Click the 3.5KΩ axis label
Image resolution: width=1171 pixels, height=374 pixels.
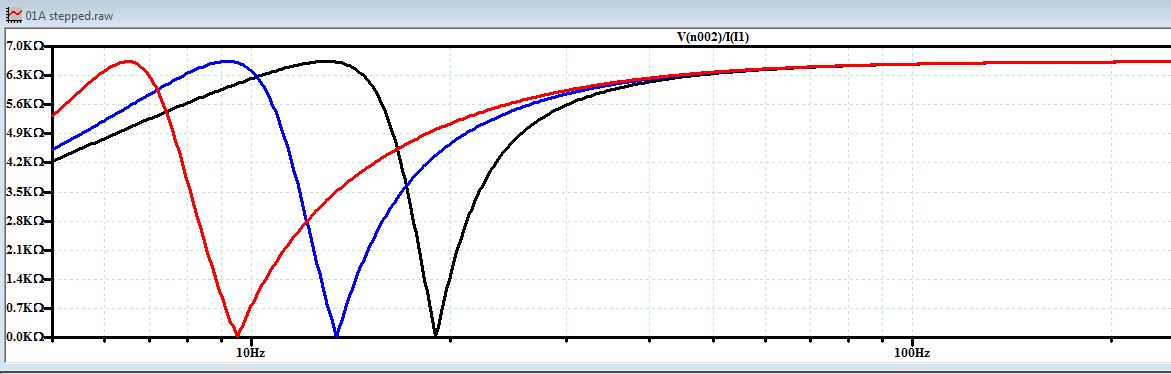[x=24, y=192]
